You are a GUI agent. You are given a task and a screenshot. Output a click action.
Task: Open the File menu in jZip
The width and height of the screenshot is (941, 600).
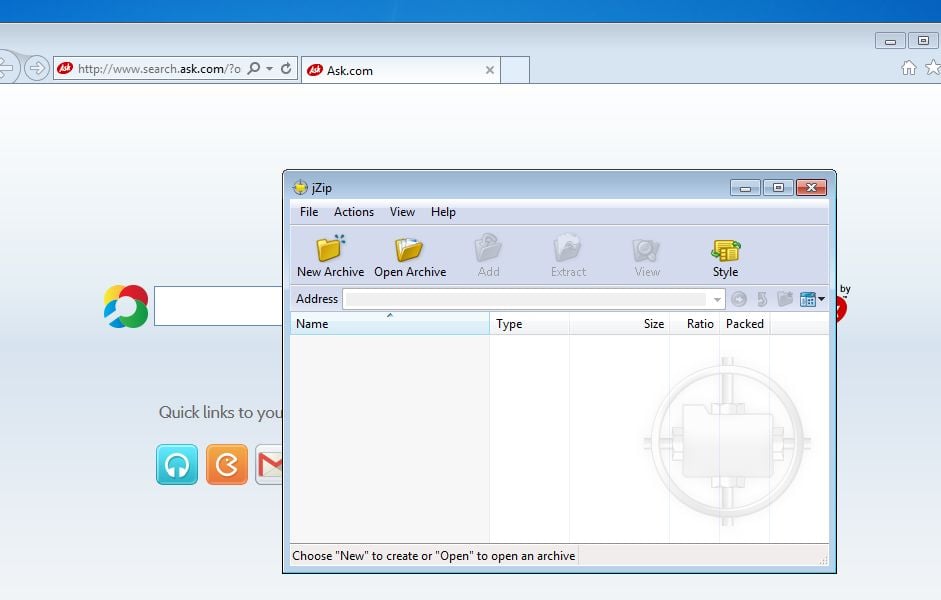click(x=309, y=212)
